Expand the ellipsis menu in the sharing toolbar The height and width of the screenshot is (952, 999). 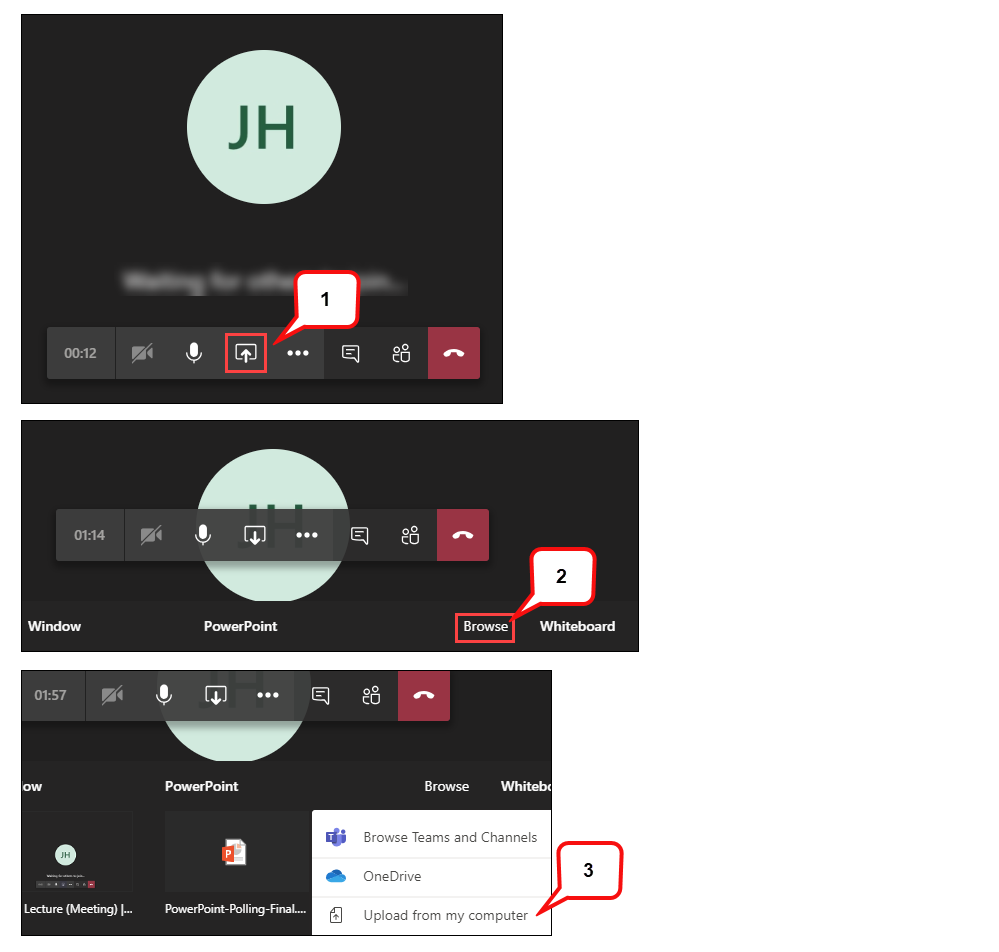click(x=307, y=535)
